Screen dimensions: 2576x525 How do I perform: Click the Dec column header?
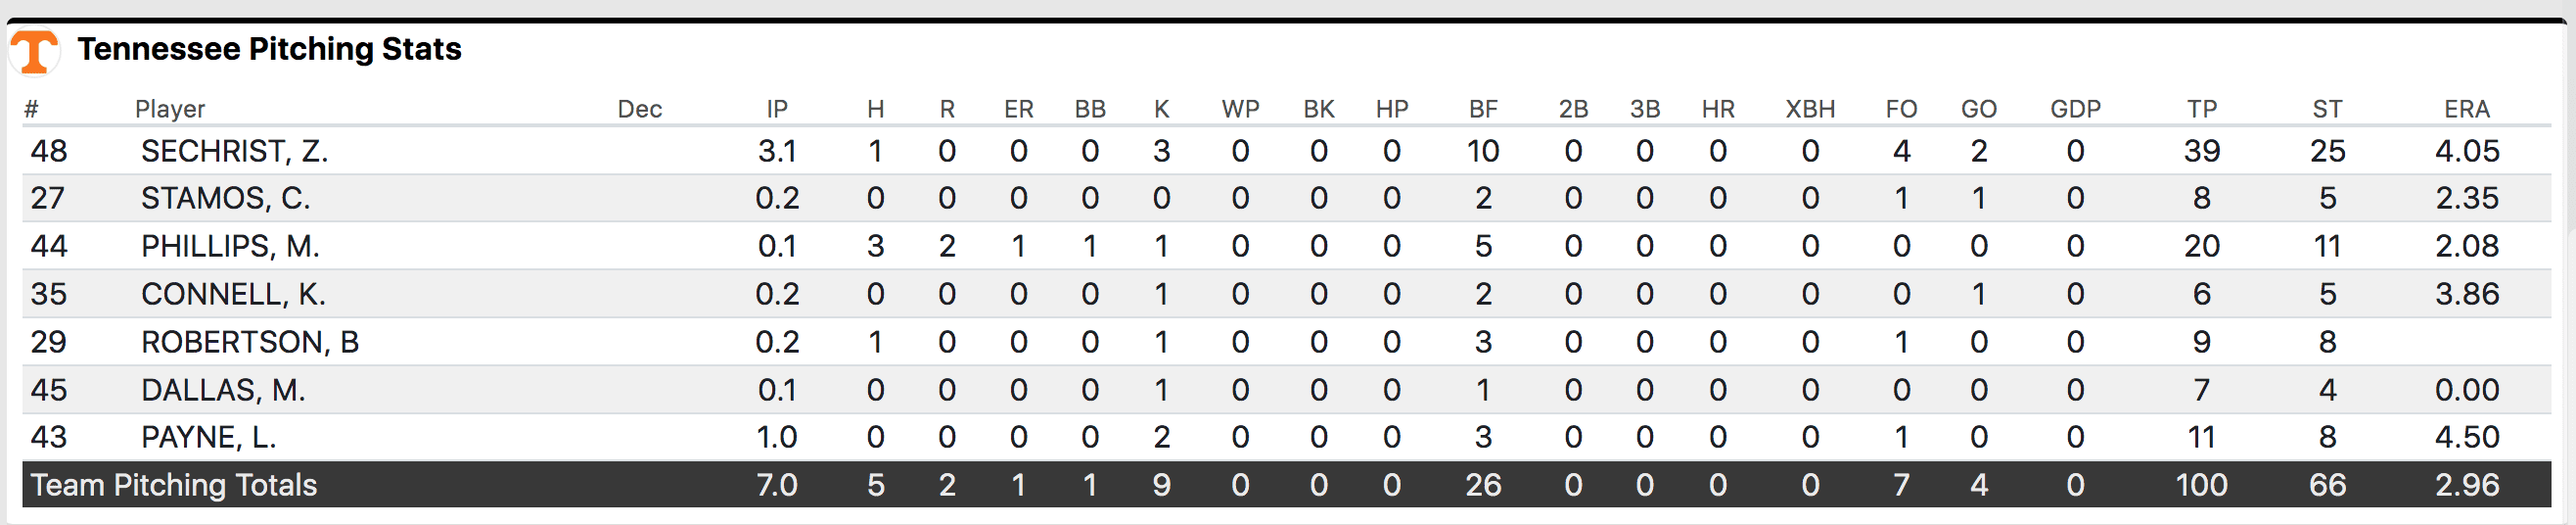coord(640,109)
